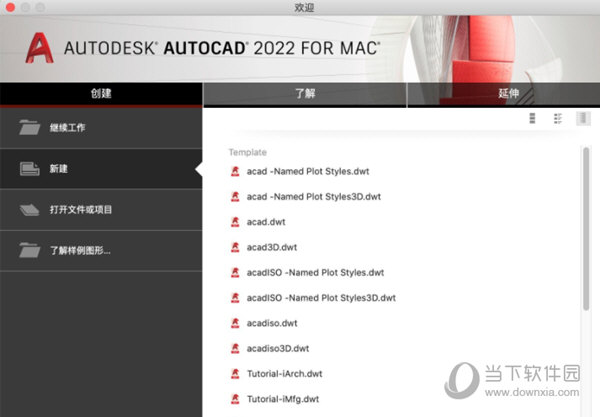Screen dimensions: 600x417
Task: Click the 打开文件或项目 stacked sheets icon
Action: [29, 210]
